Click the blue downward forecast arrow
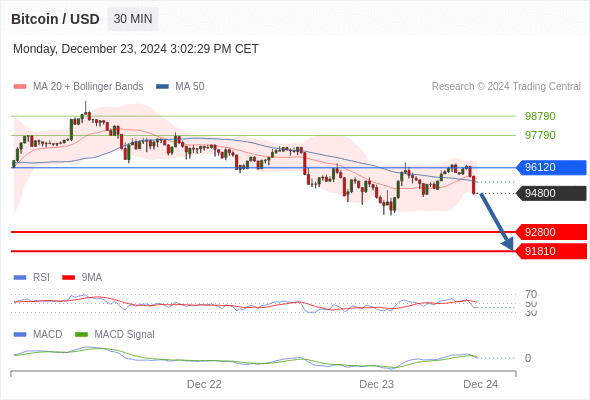Viewport: 590px width, 400px height. point(496,222)
